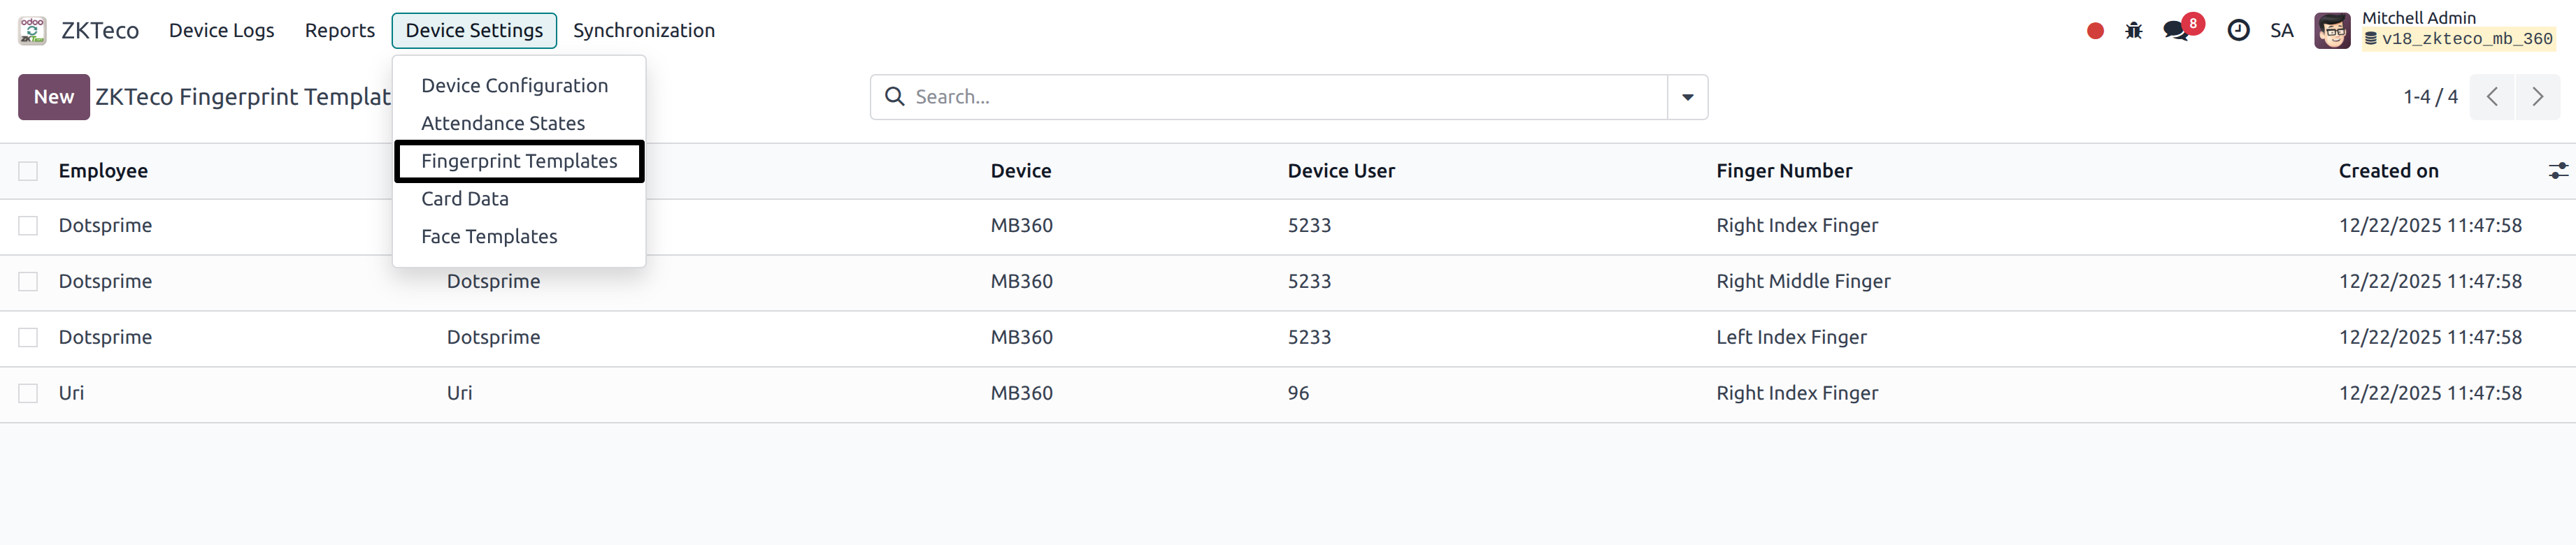
Task: Select Face Templates menu entry
Action: click(489, 236)
